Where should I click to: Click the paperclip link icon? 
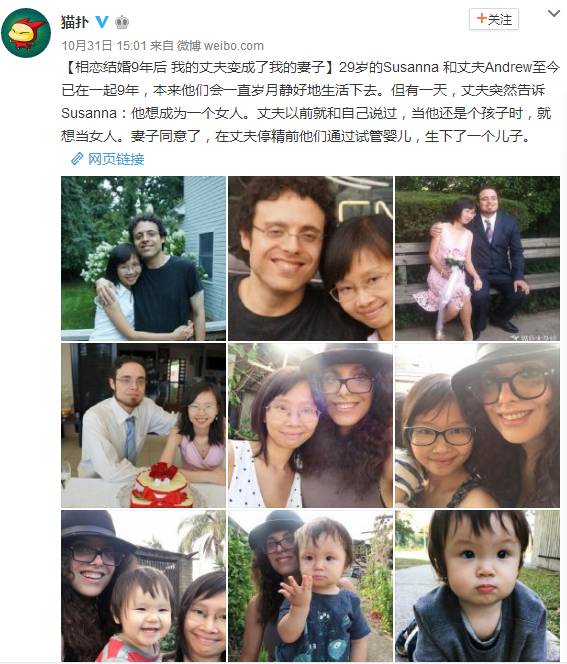tap(77, 159)
